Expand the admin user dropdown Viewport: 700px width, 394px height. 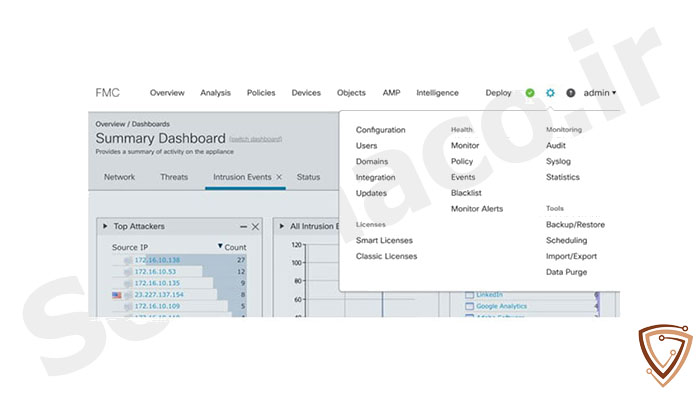pyautogui.click(x=600, y=93)
